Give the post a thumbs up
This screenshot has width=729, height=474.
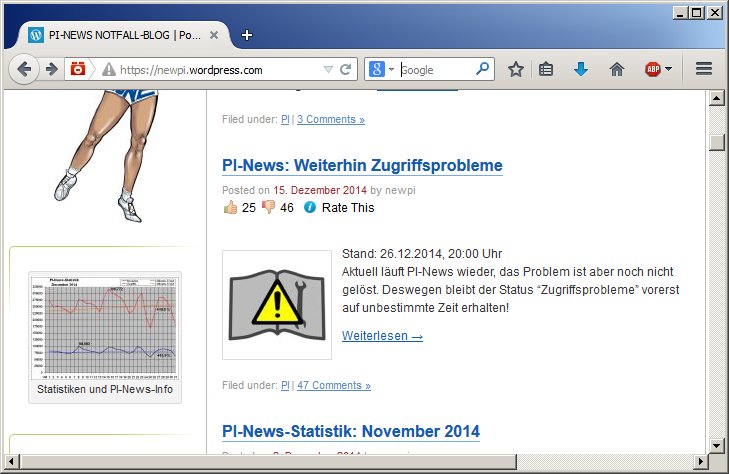[230, 207]
